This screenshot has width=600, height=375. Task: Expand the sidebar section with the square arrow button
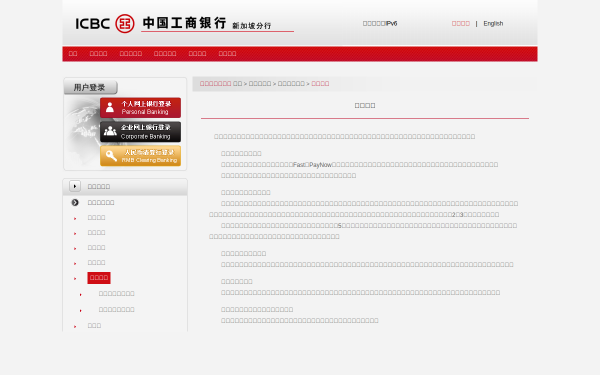(75, 186)
